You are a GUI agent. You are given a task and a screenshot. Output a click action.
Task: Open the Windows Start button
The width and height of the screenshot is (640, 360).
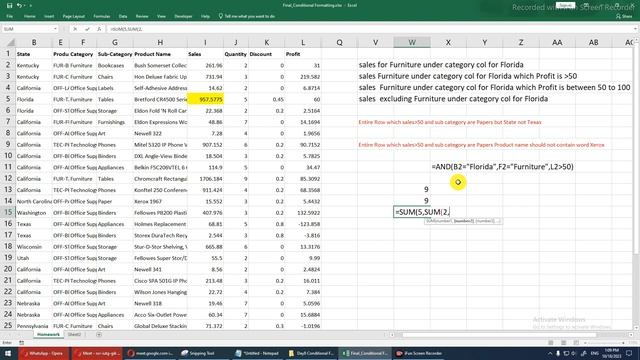point(8,353)
